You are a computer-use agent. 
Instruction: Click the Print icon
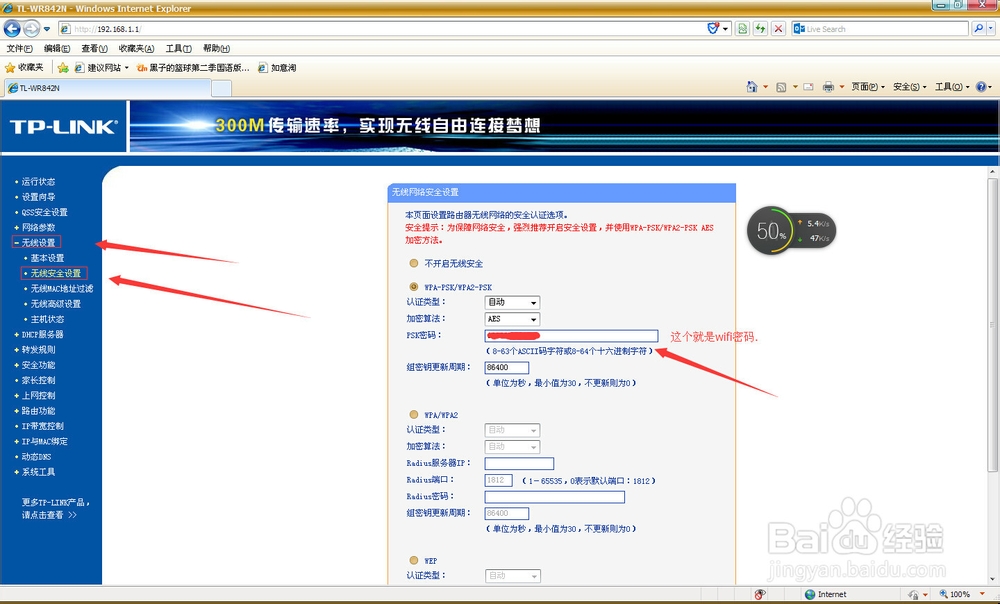point(828,87)
